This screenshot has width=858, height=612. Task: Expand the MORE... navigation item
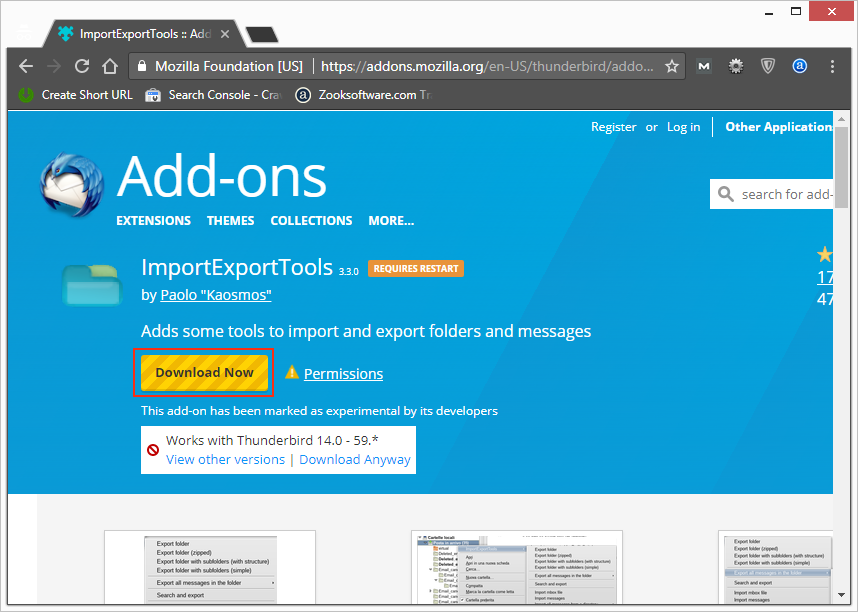pyautogui.click(x=391, y=221)
